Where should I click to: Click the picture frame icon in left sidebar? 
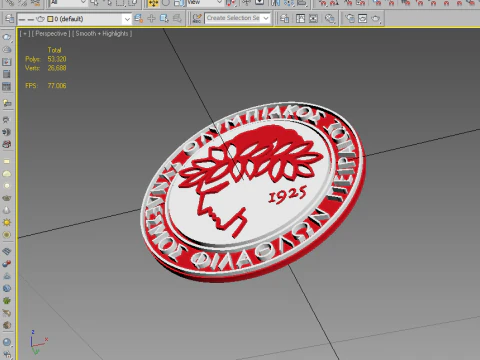pyautogui.click(x=7, y=62)
